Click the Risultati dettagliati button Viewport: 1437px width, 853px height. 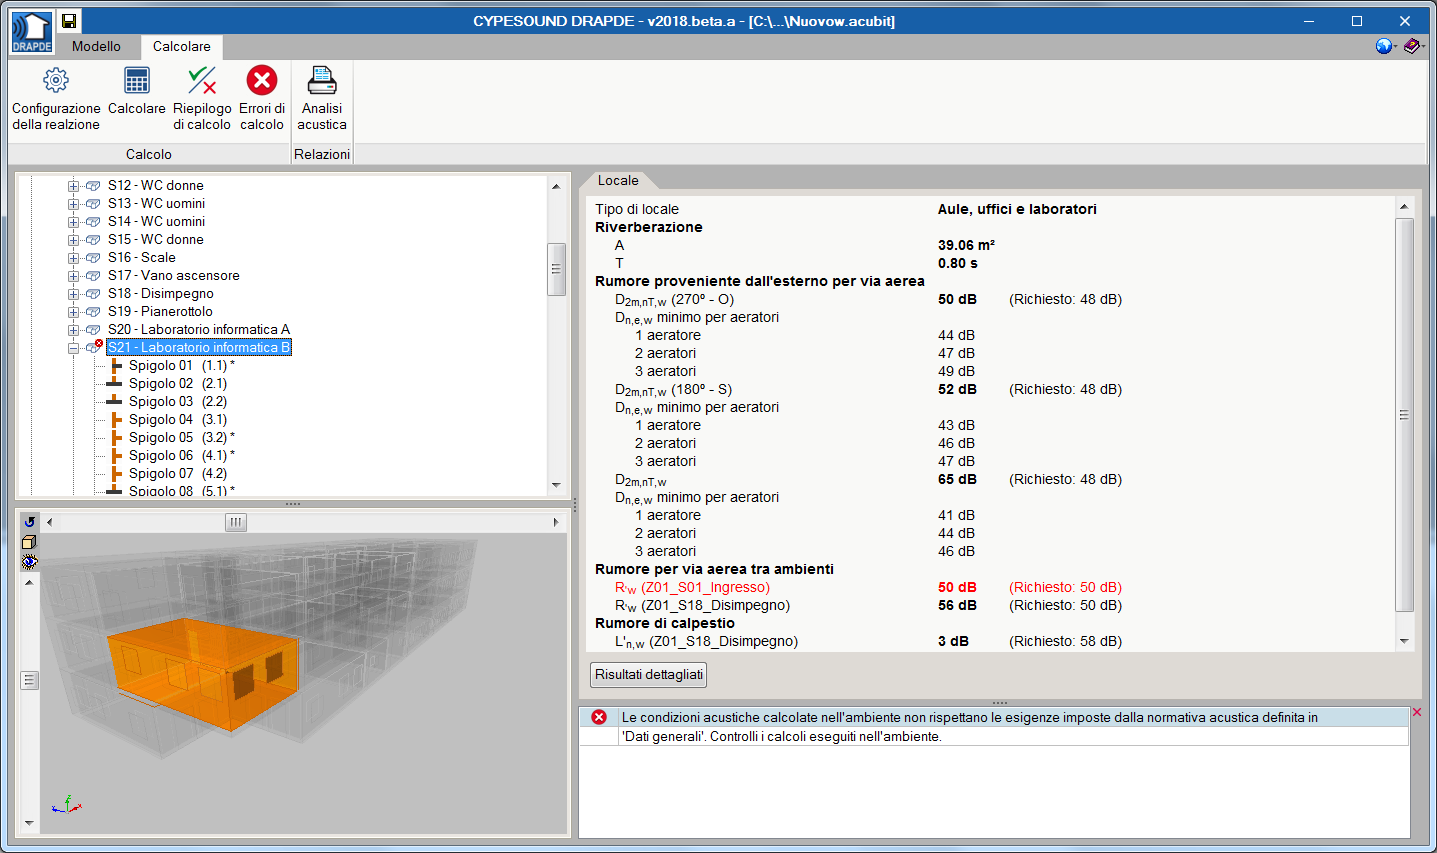pos(649,675)
